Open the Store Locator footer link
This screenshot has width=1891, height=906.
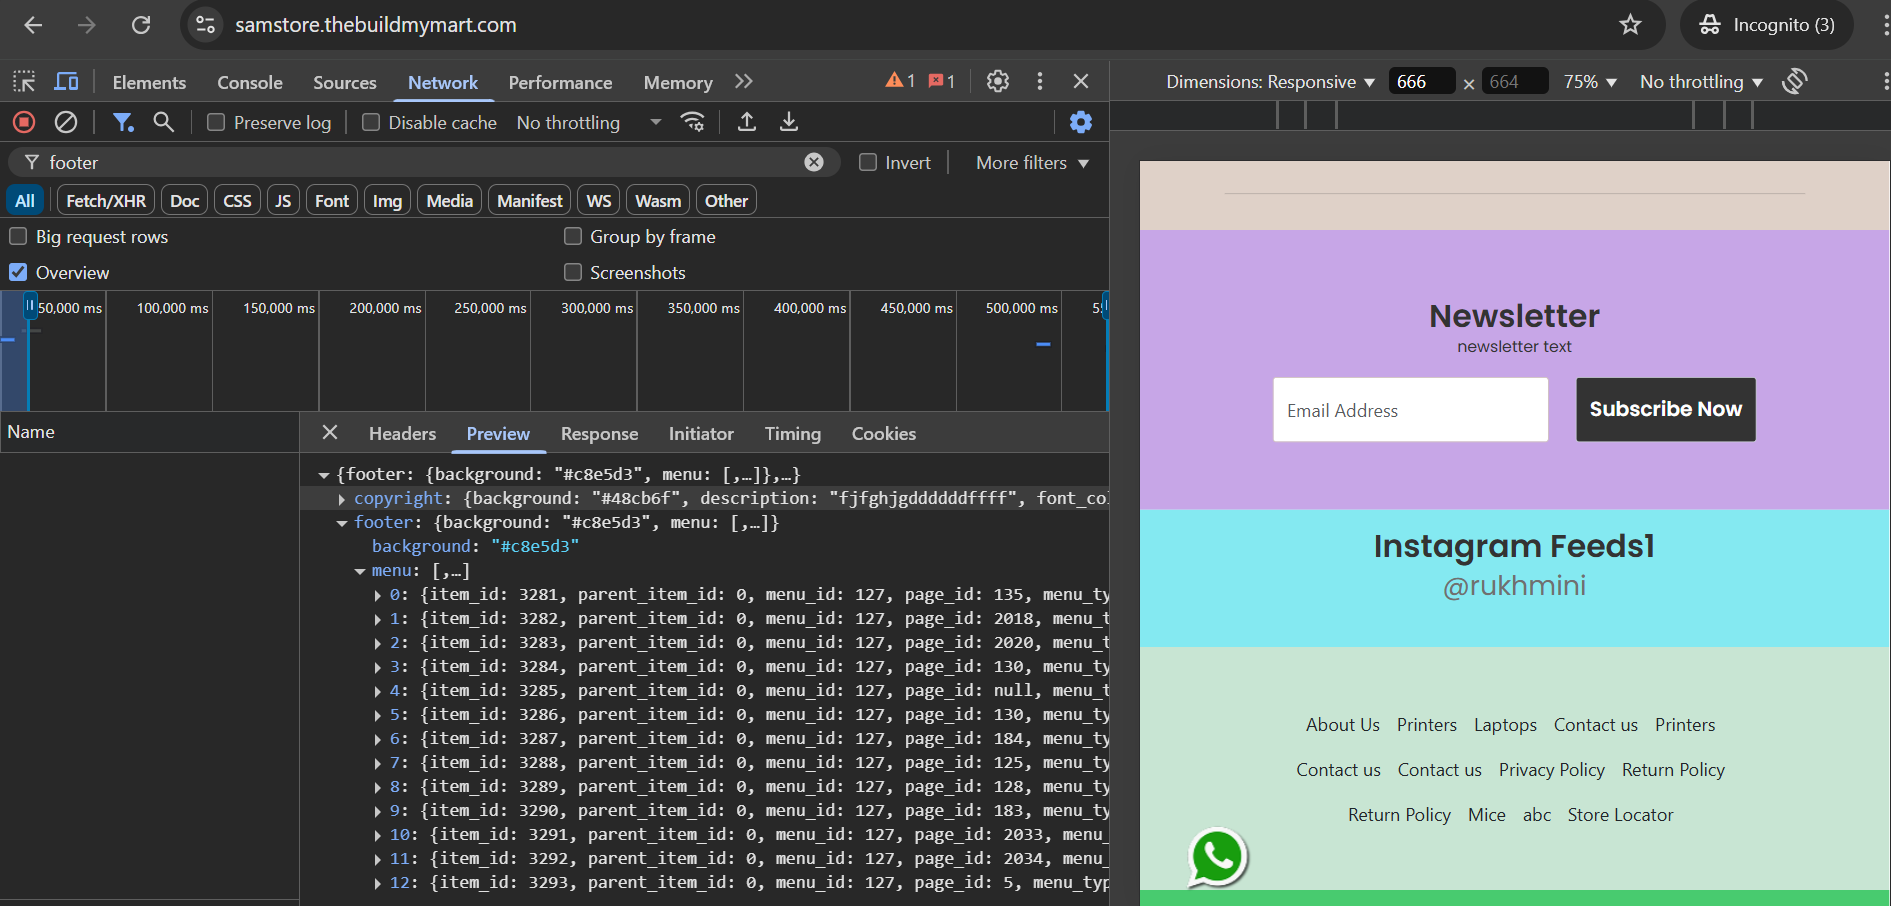click(1620, 814)
